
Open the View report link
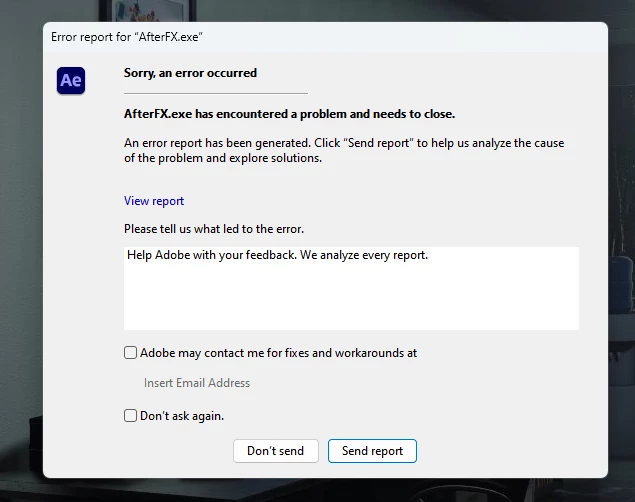point(154,201)
